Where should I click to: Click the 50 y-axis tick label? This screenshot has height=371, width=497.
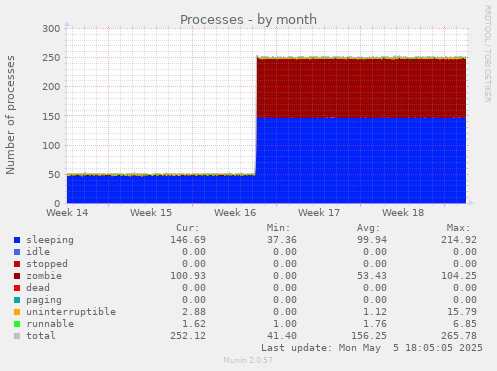[x=54, y=175]
